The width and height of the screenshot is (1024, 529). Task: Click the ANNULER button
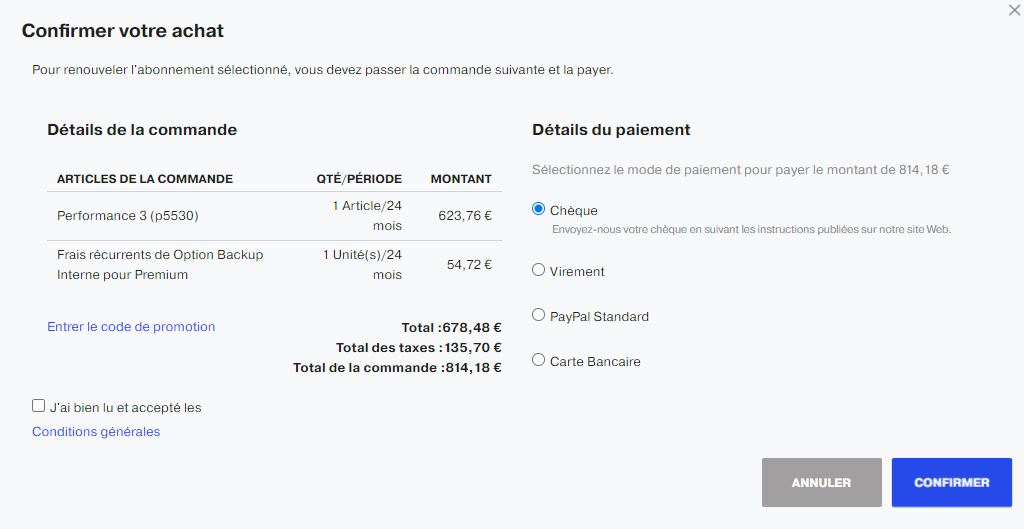pos(822,483)
